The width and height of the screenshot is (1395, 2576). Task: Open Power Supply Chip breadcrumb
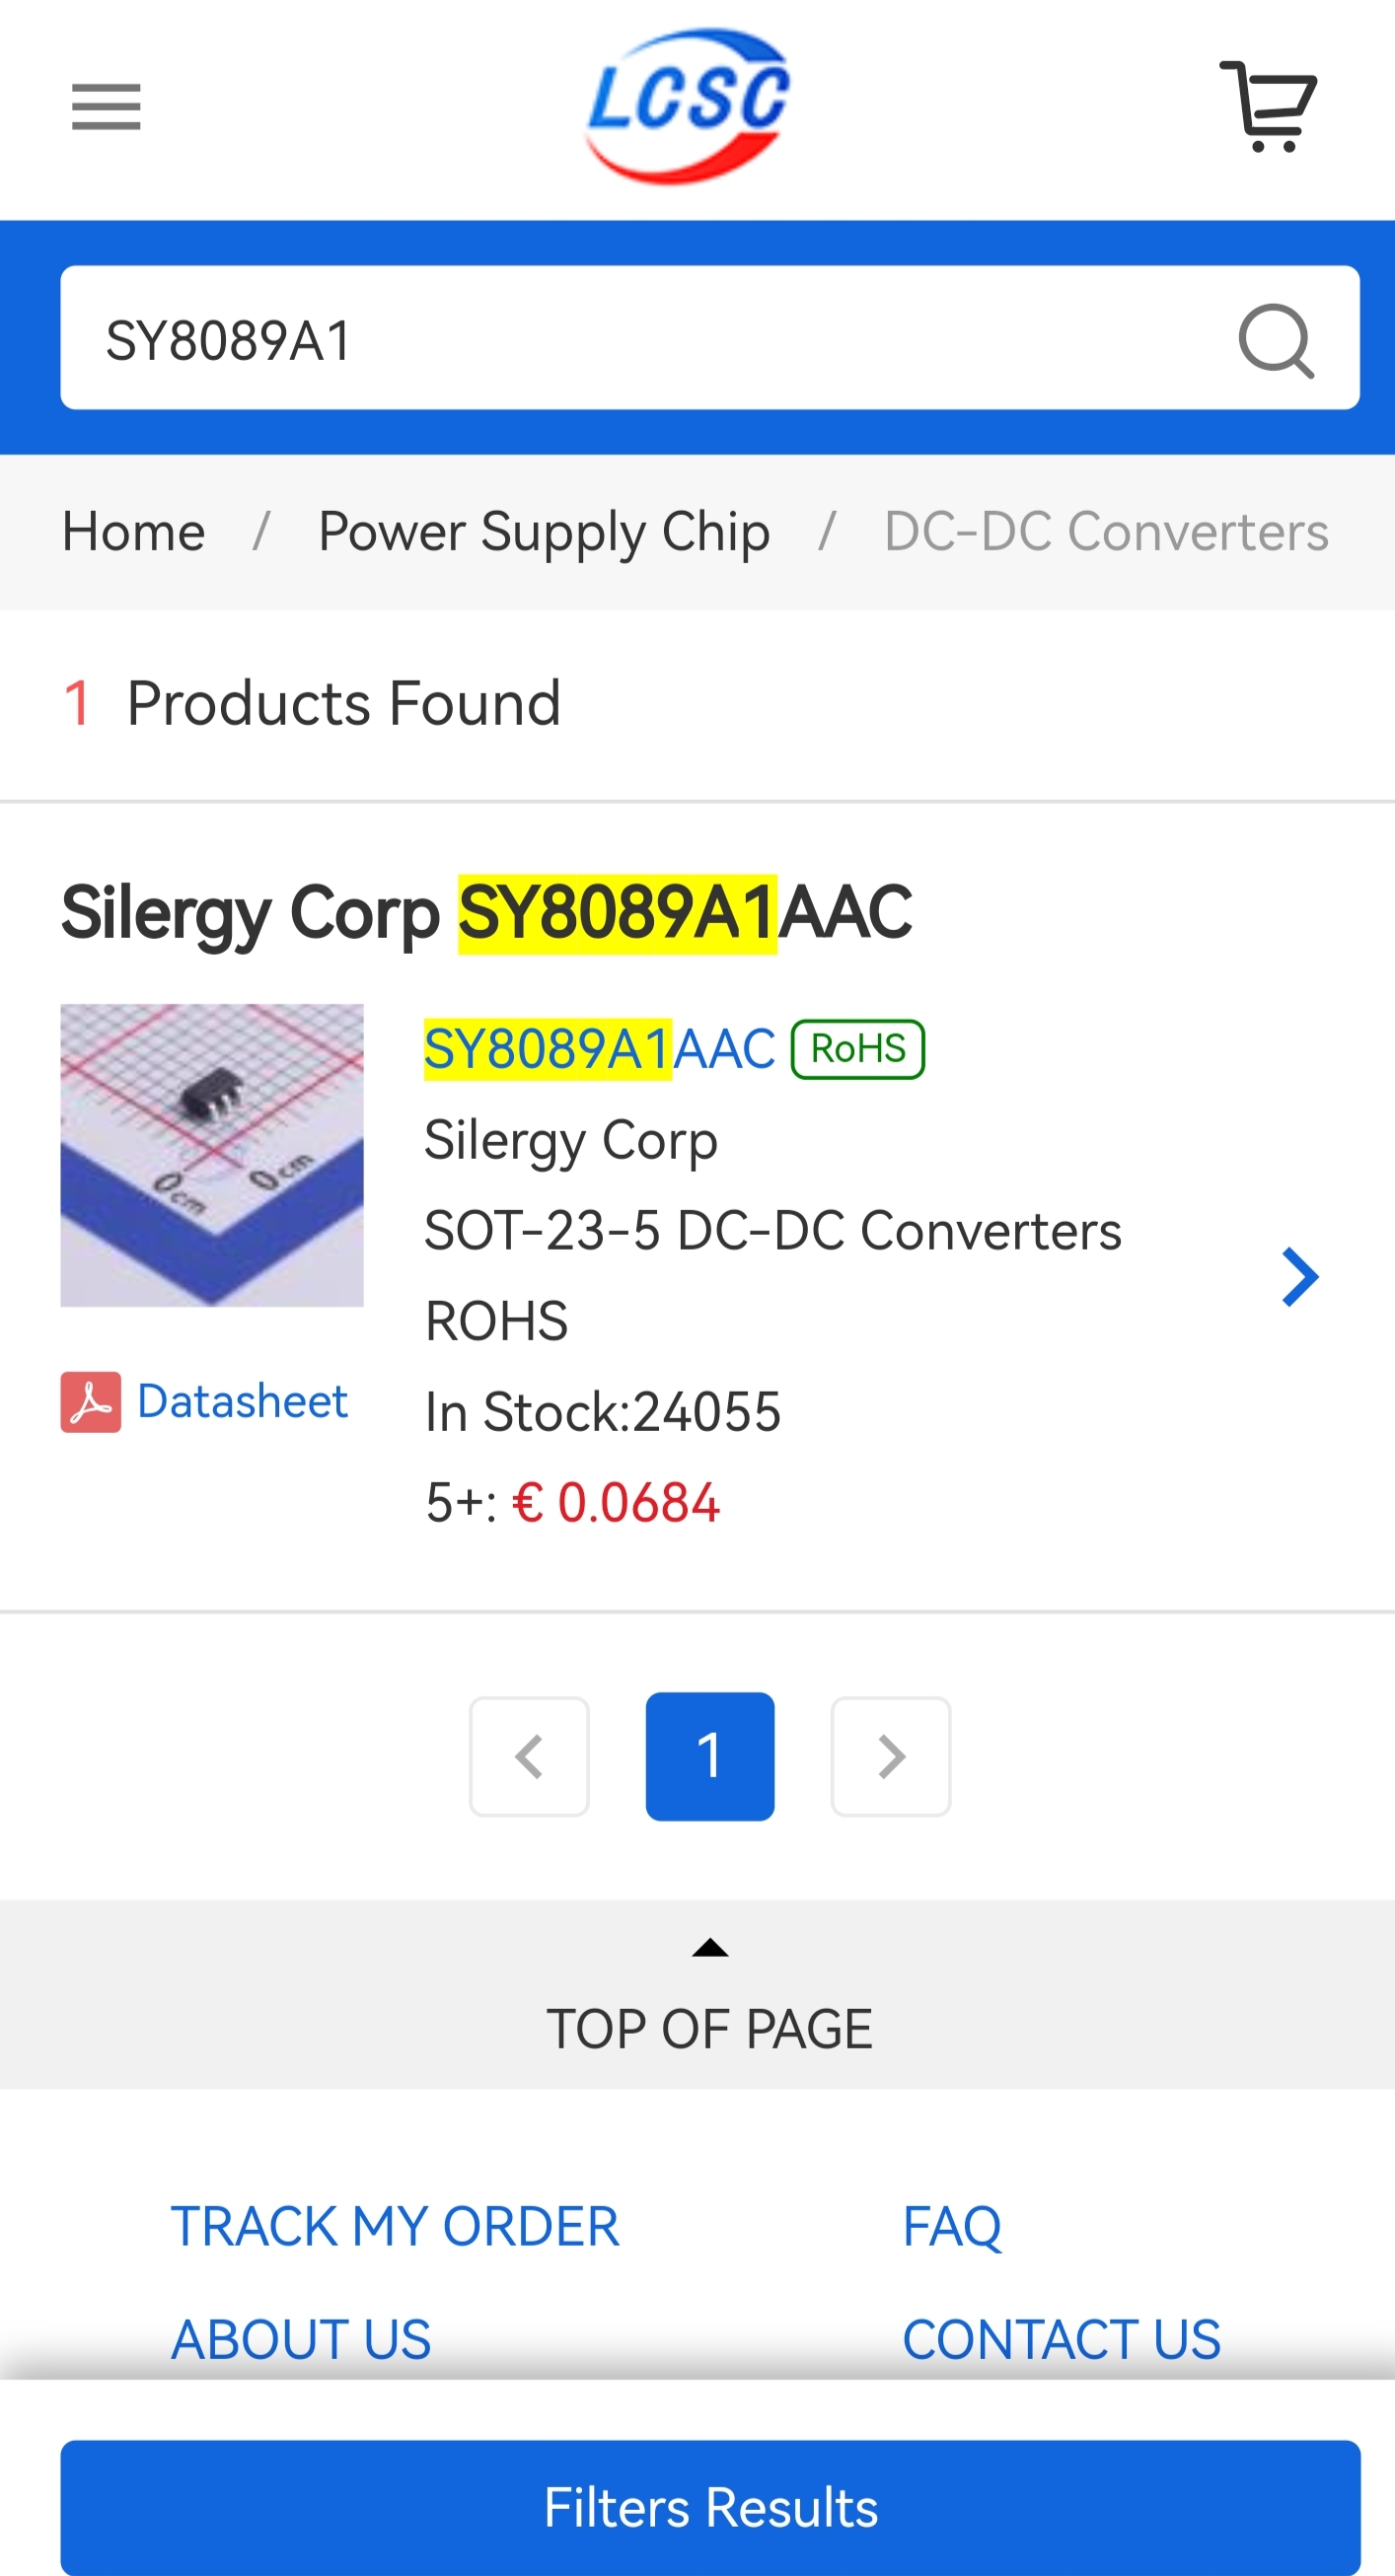pyautogui.click(x=544, y=532)
